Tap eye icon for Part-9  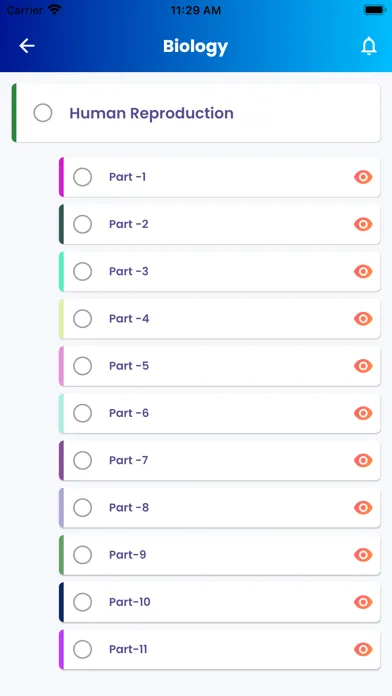[363, 555]
